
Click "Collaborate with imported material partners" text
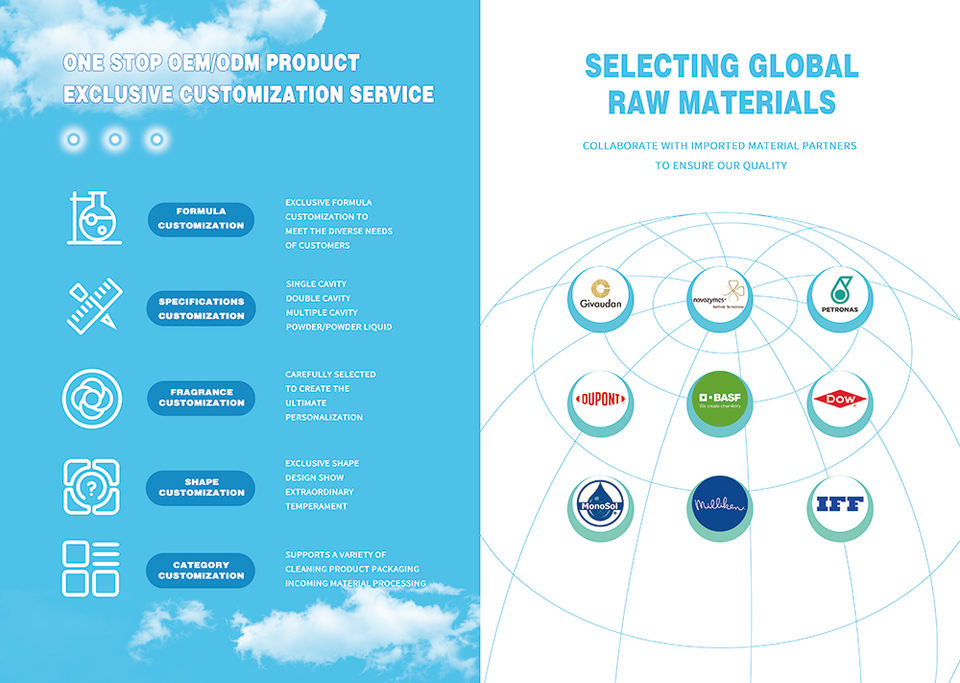[x=719, y=146]
